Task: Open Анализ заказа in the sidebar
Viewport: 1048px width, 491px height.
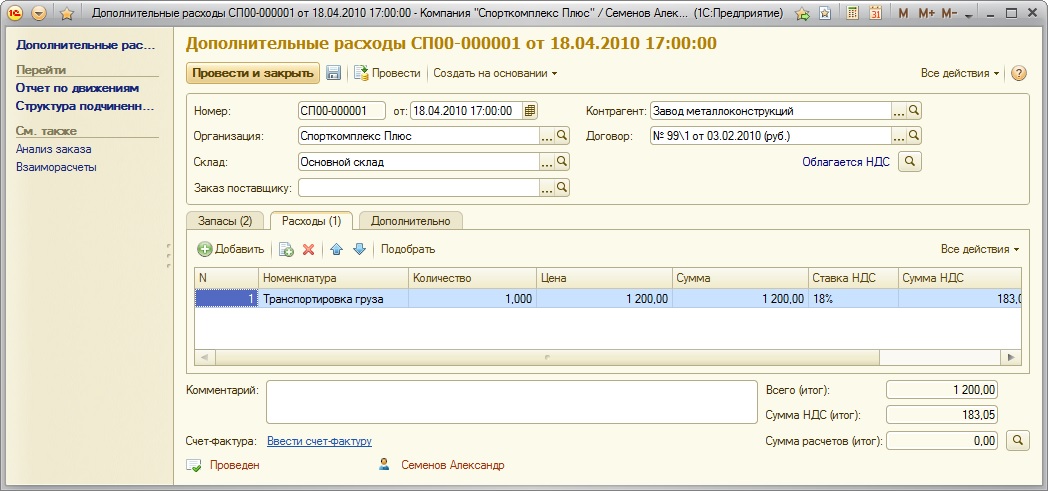Action: tap(53, 149)
